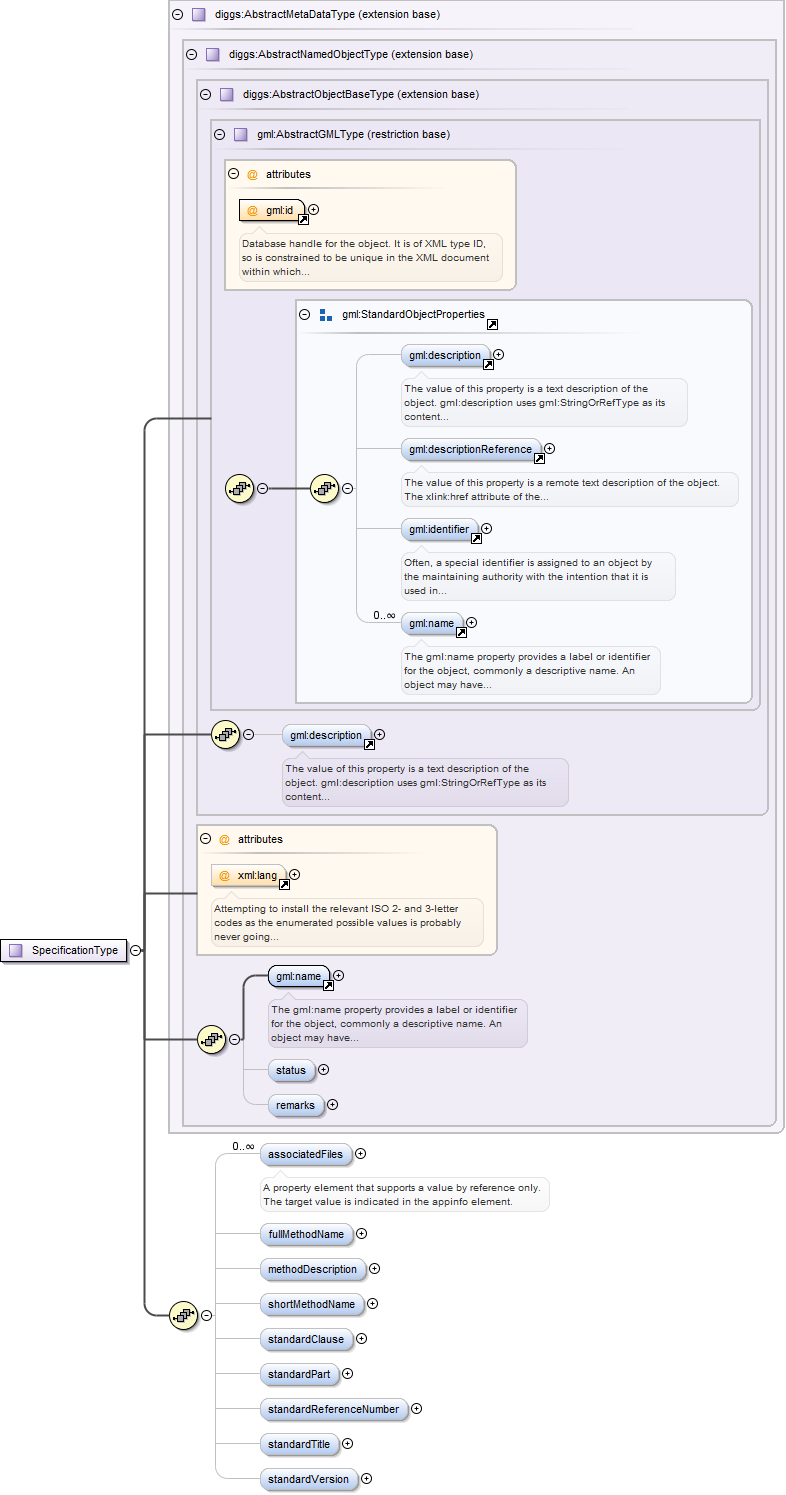786x1495 pixels.
Task: Click the SpecificationType purple type icon
Action: (x=15, y=950)
